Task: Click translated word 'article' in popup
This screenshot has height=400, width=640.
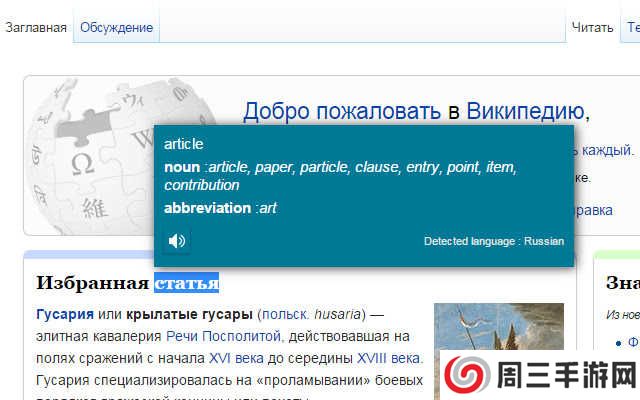Action: click(x=184, y=144)
